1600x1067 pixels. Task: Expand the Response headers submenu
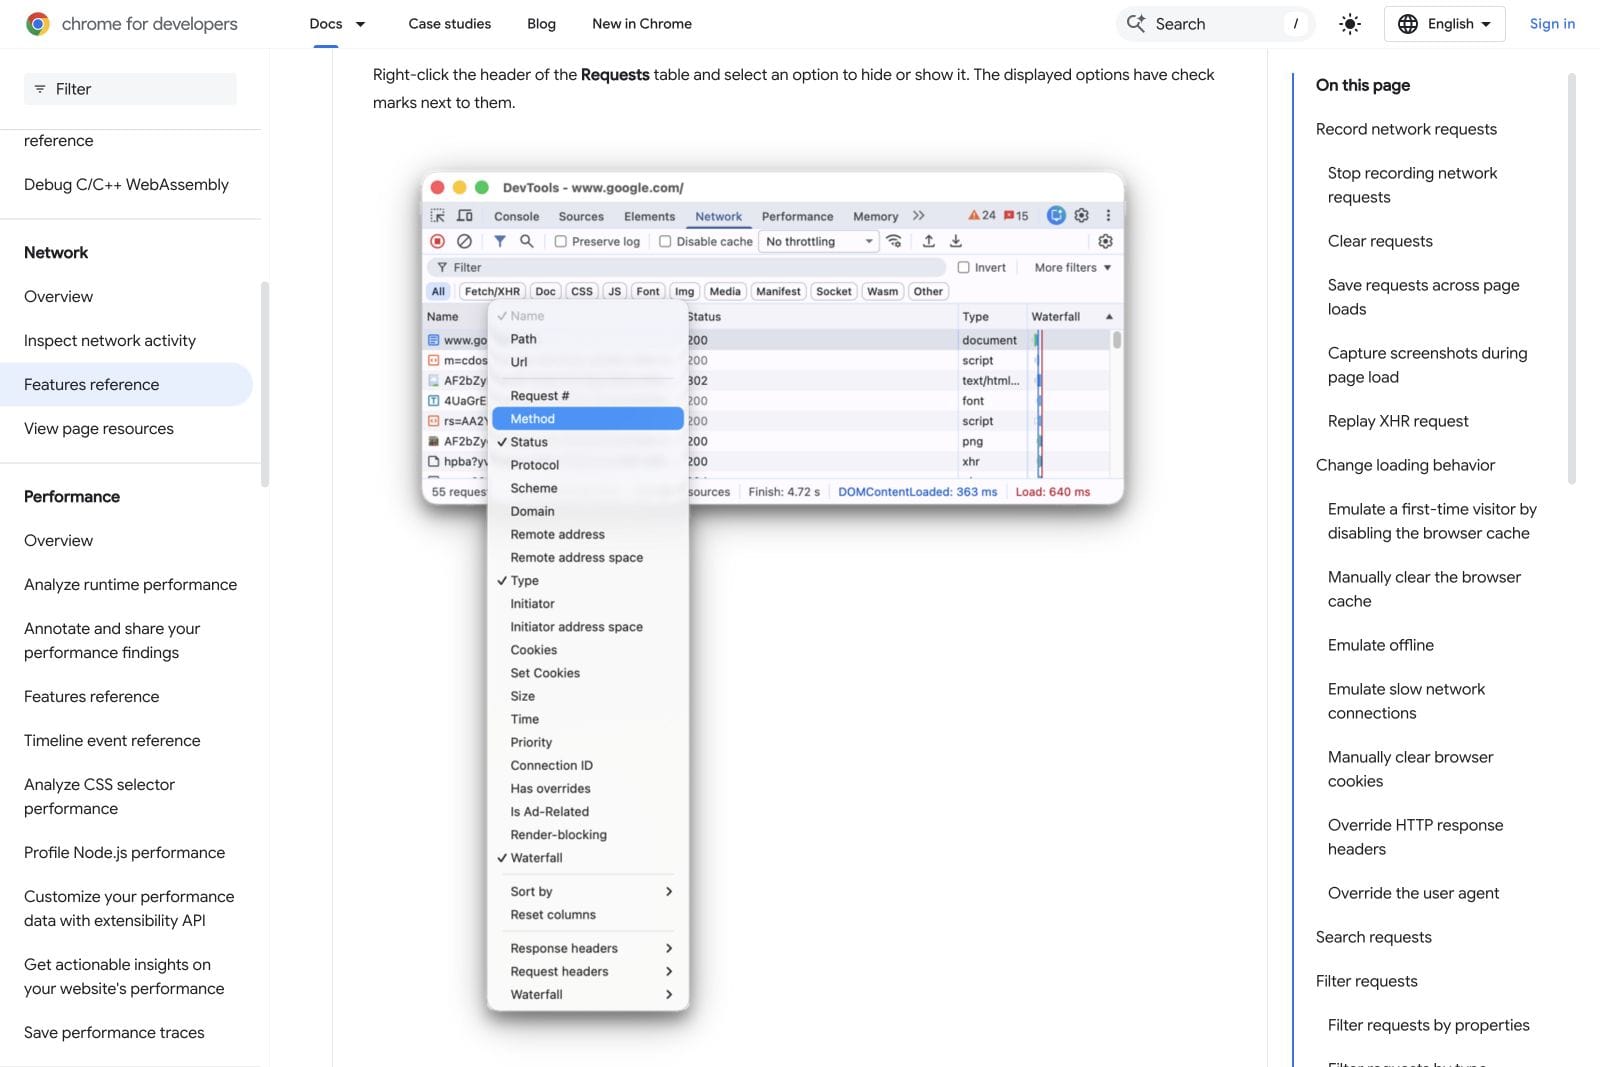(x=588, y=949)
